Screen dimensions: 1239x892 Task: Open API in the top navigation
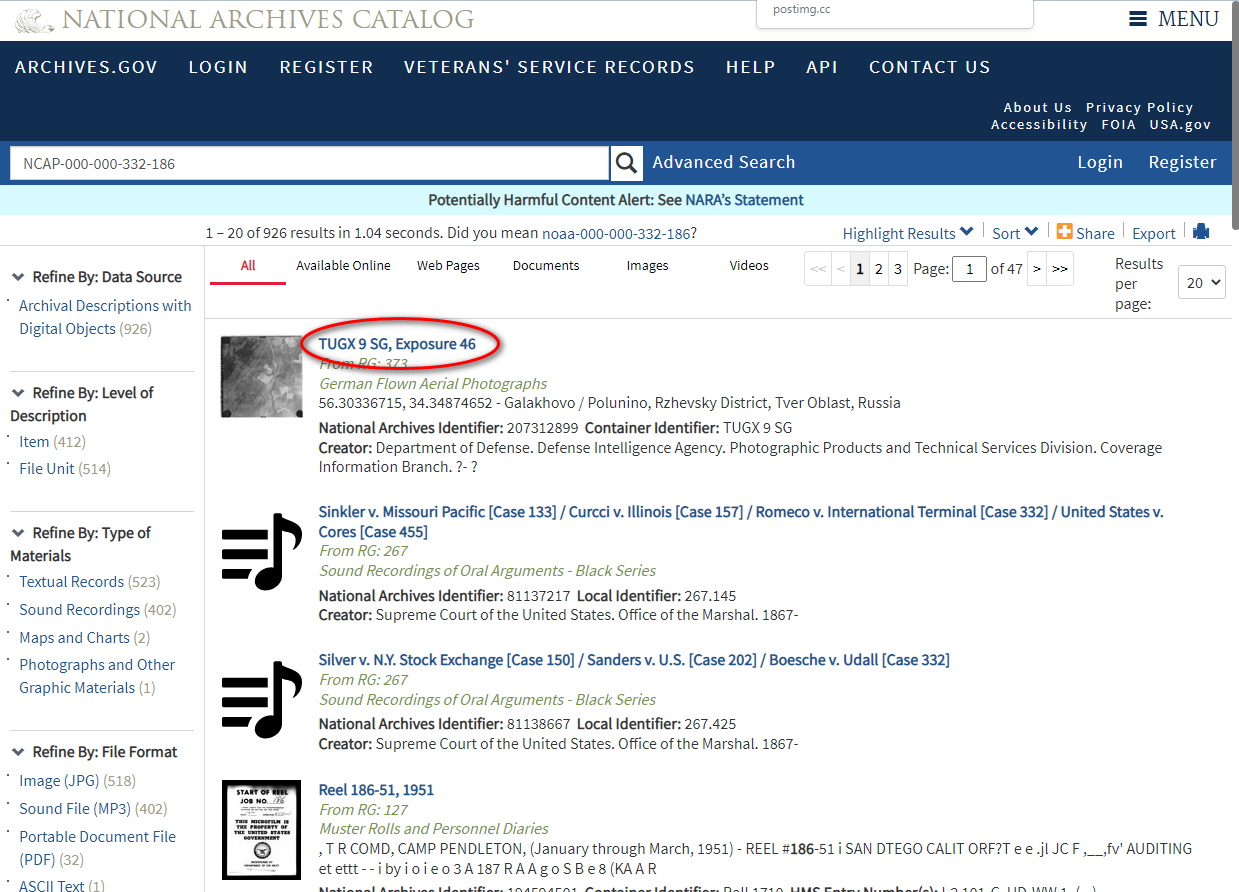tap(822, 67)
